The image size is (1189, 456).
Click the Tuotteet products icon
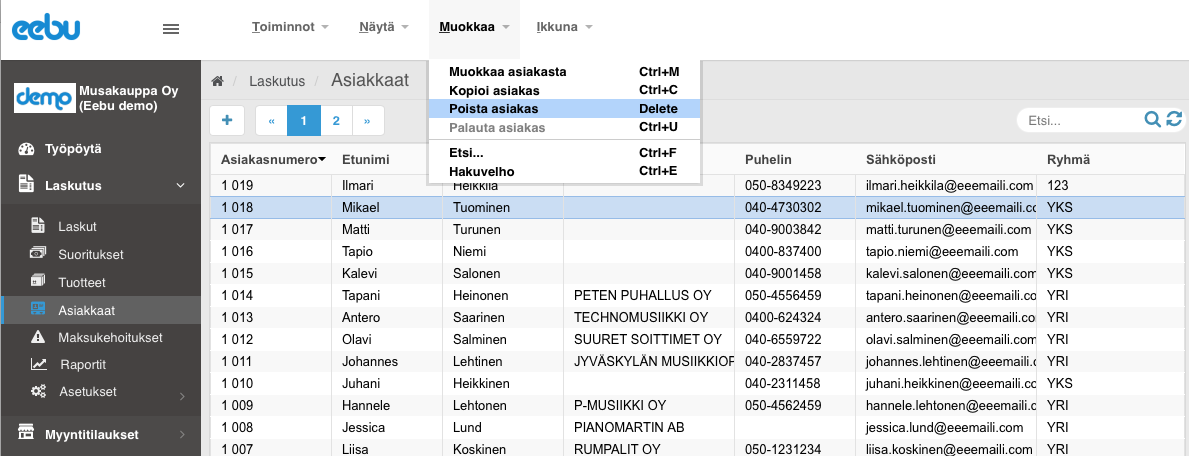(x=37, y=281)
